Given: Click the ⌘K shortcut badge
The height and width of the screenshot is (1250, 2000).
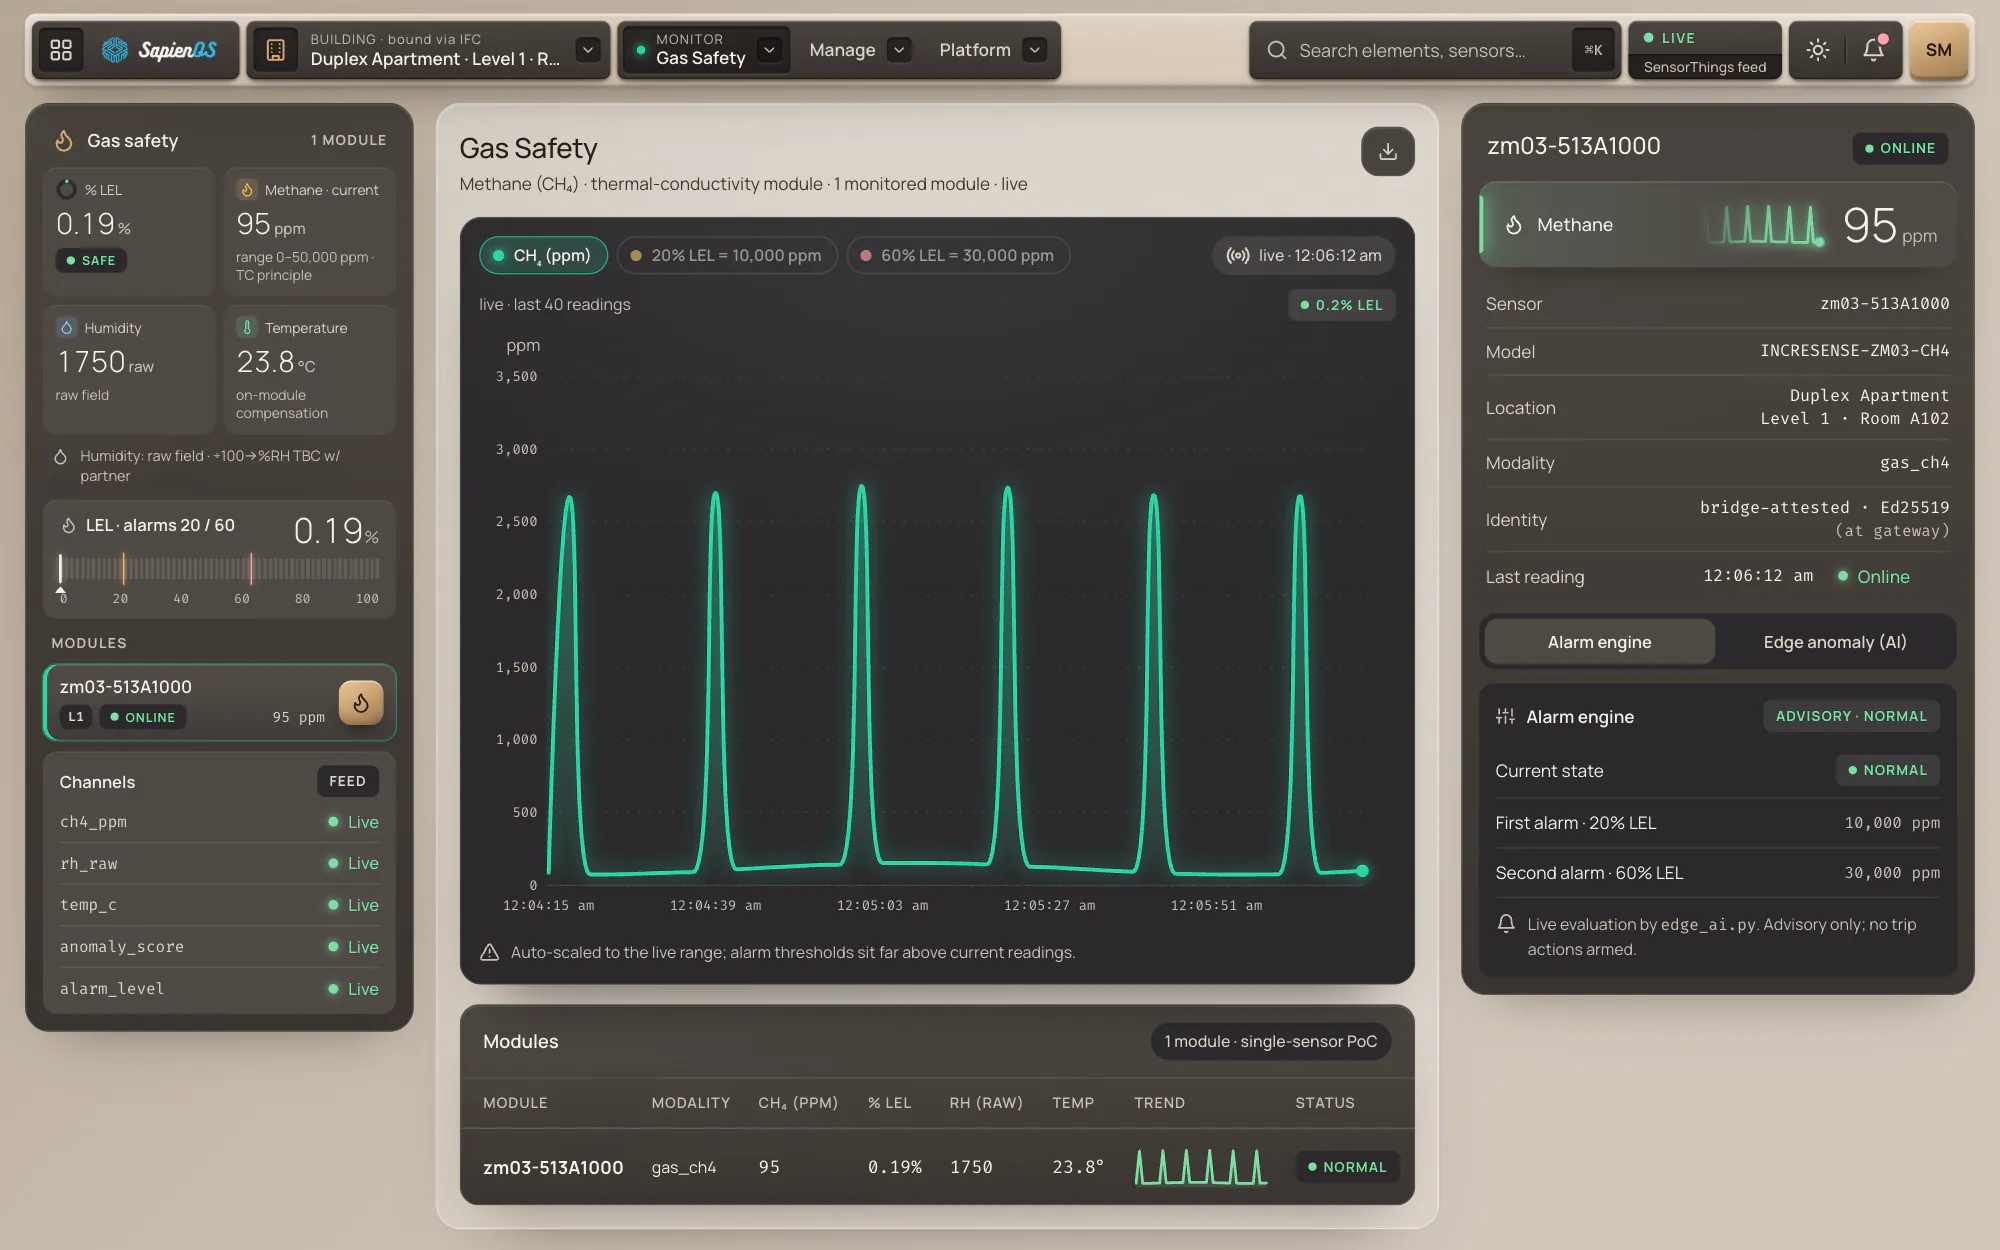Looking at the screenshot, I should pos(1593,50).
